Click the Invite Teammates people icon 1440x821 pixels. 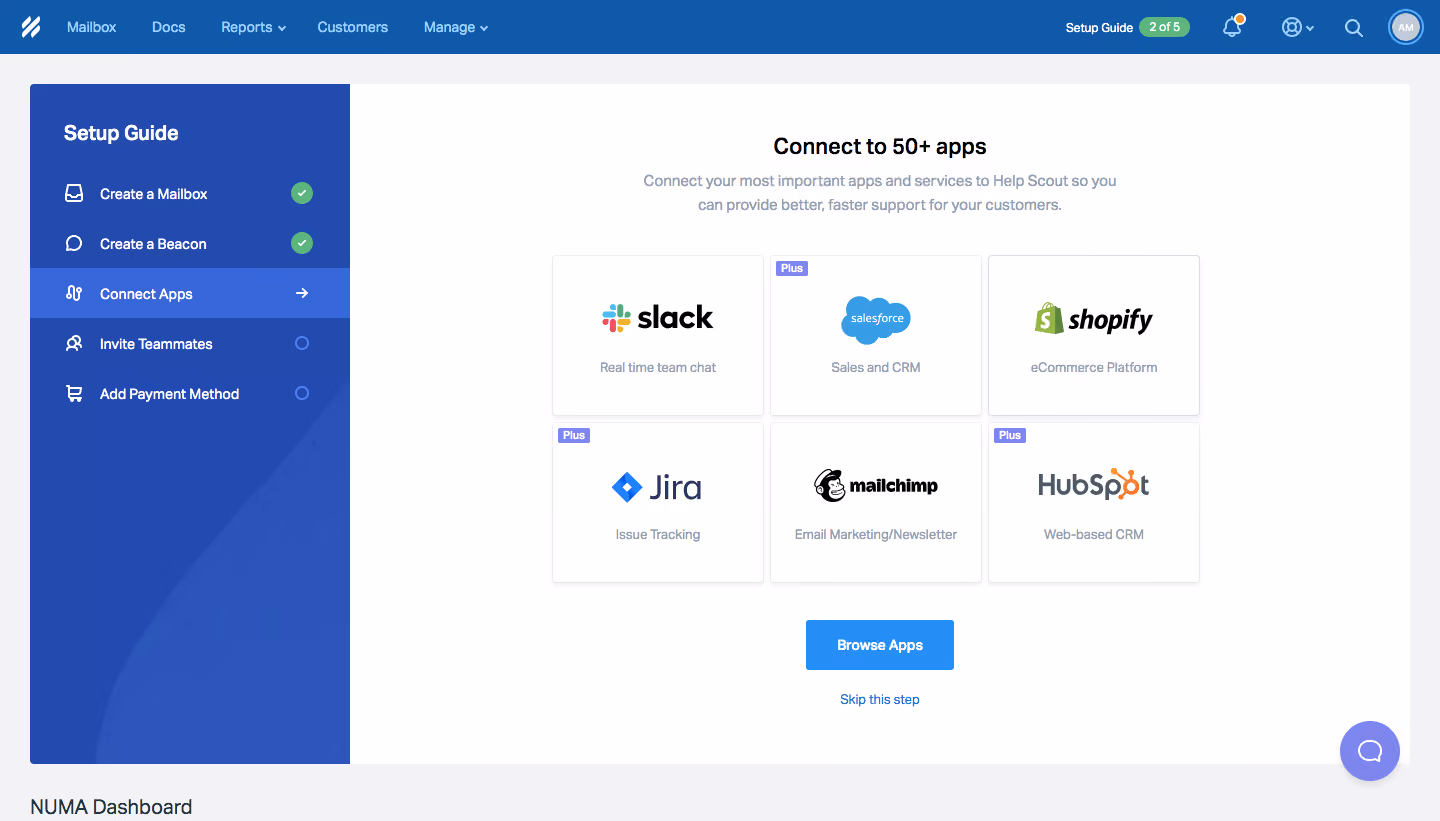click(x=74, y=344)
